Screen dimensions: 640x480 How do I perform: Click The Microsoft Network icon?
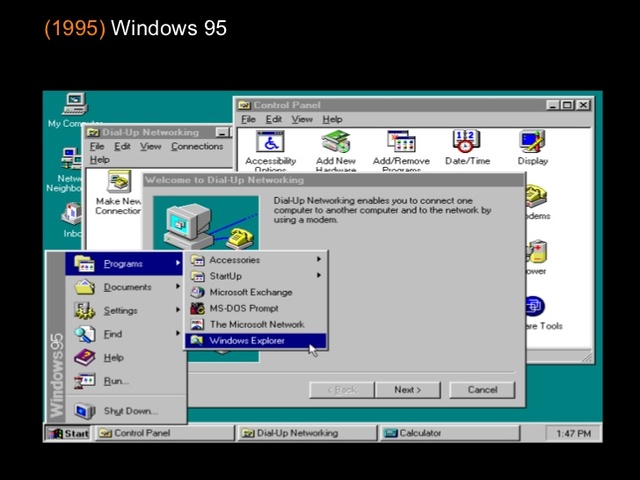pos(198,324)
